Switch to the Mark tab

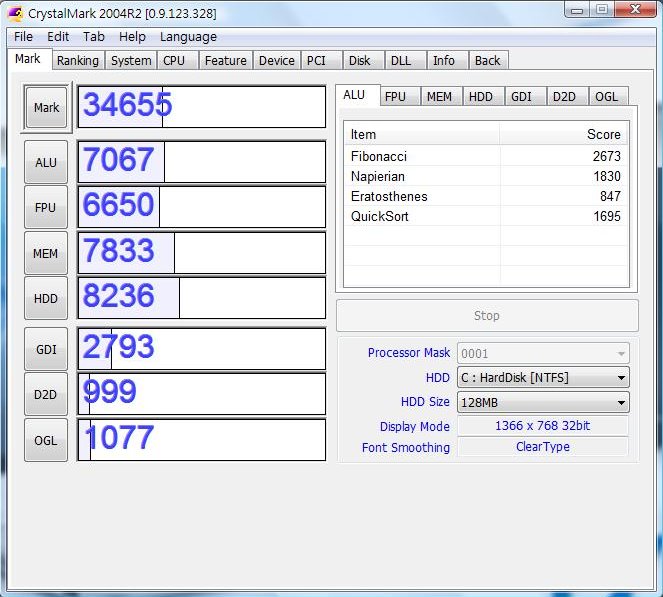point(28,59)
